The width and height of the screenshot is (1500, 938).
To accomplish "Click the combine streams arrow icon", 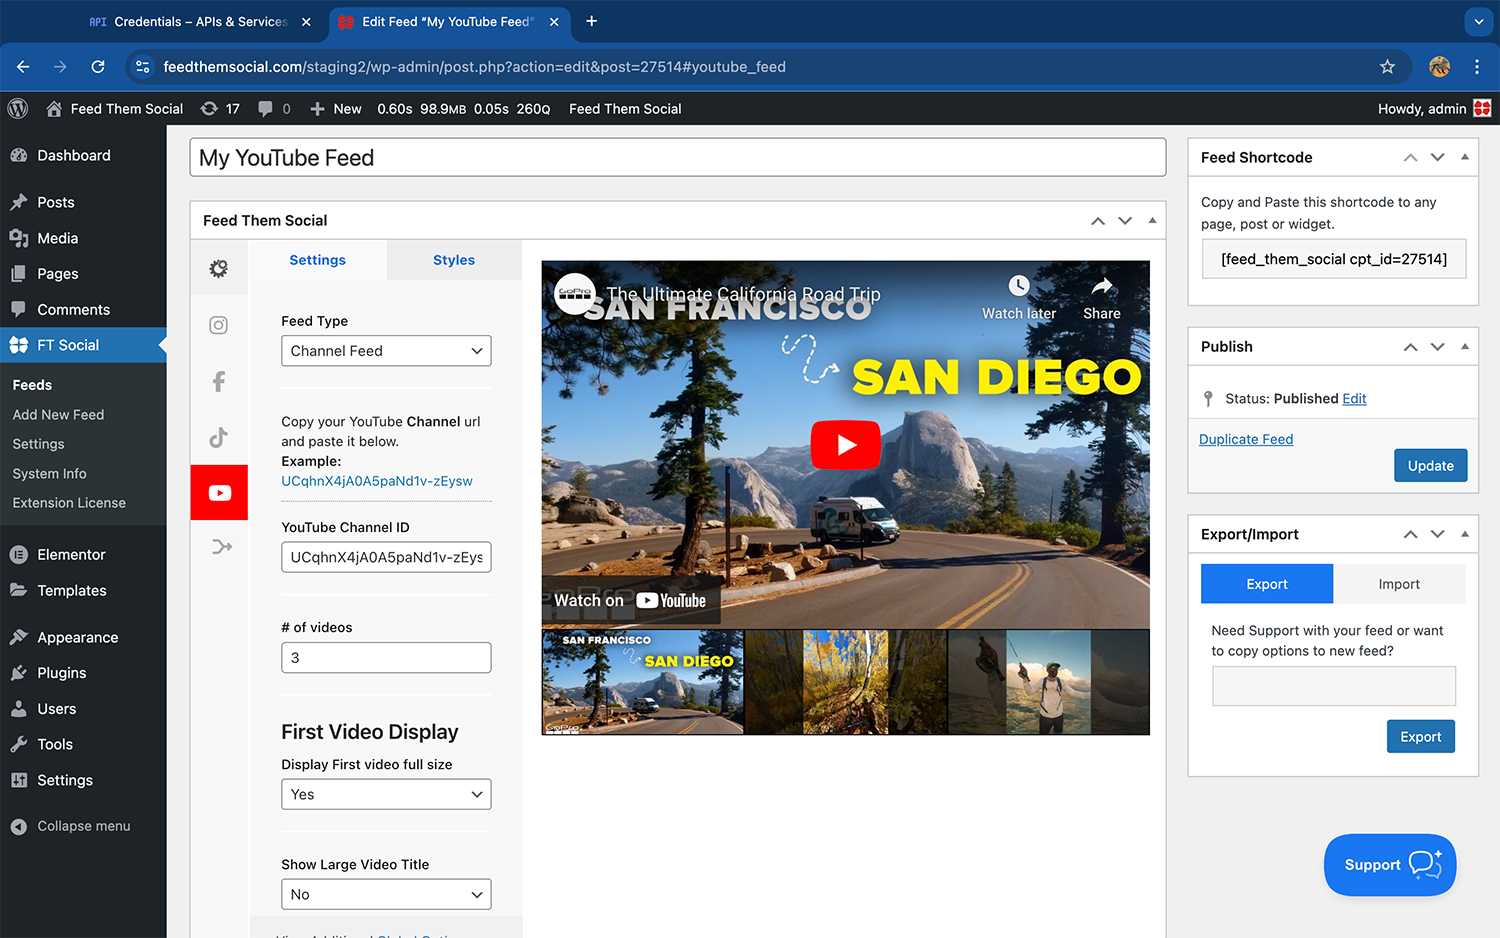I will (221, 546).
